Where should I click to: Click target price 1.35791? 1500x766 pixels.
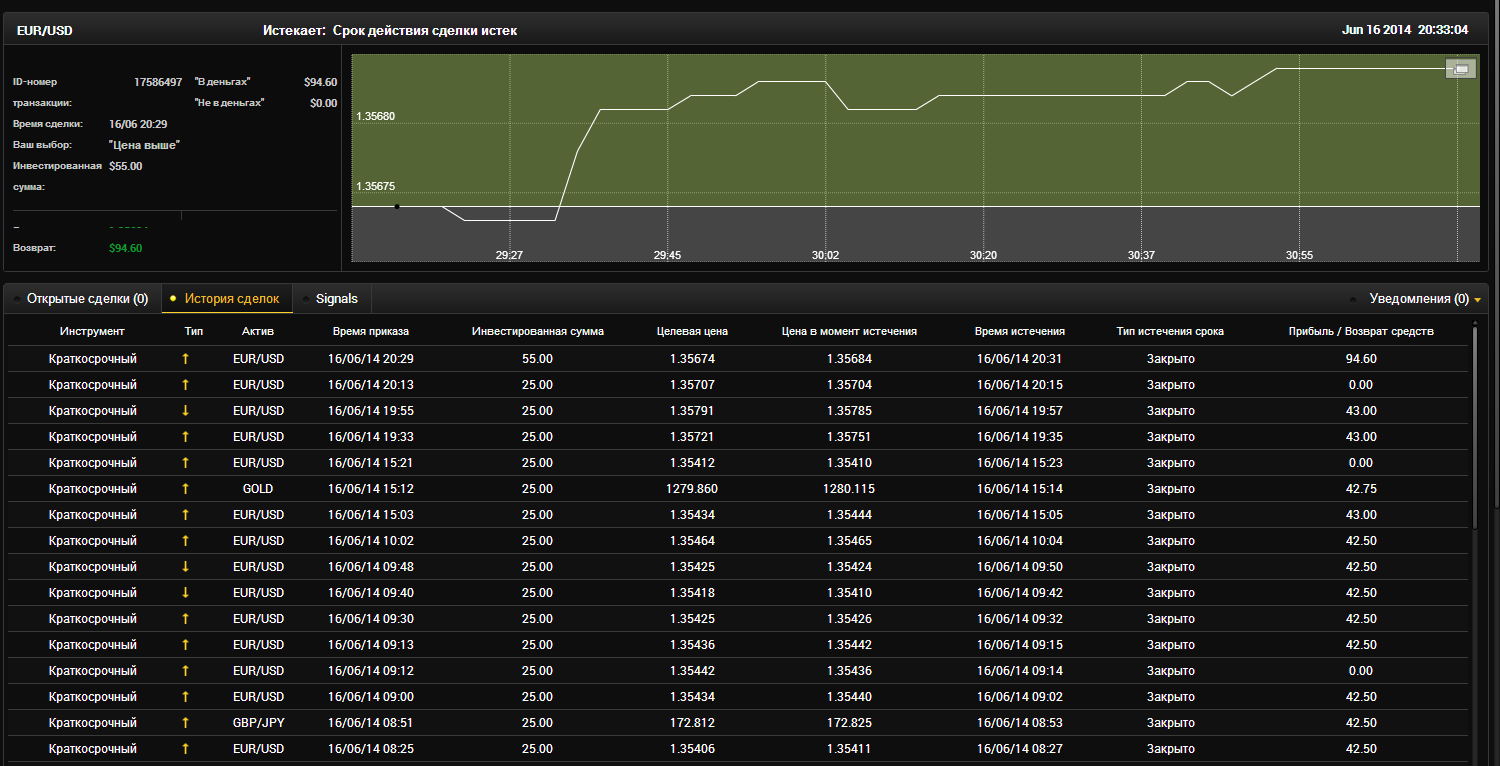(692, 411)
